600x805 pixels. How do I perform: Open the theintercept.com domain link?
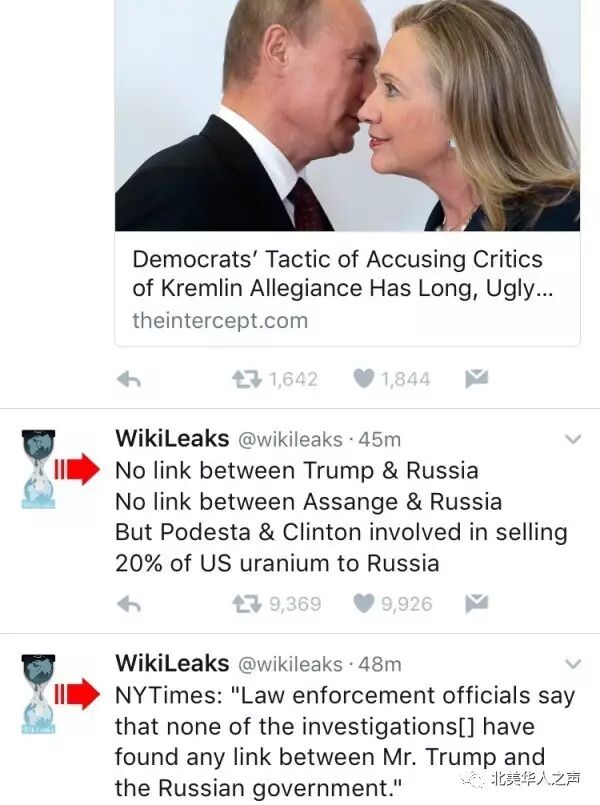[x=220, y=321]
